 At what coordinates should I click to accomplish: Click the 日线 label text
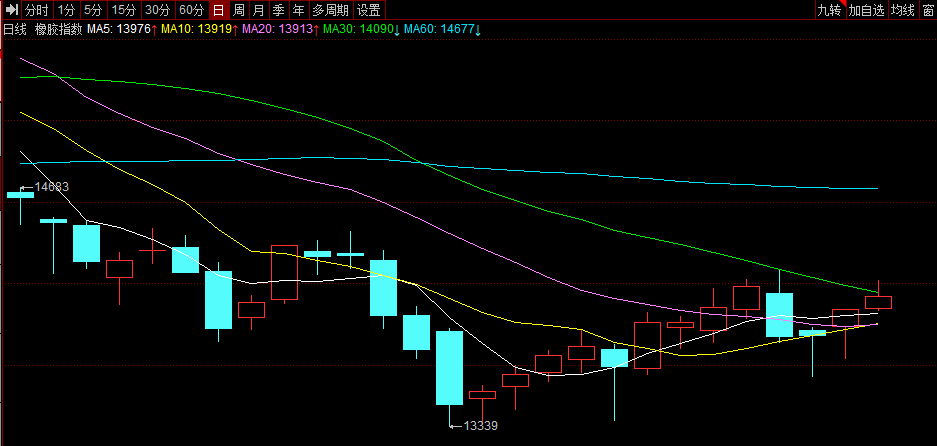[15, 29]
